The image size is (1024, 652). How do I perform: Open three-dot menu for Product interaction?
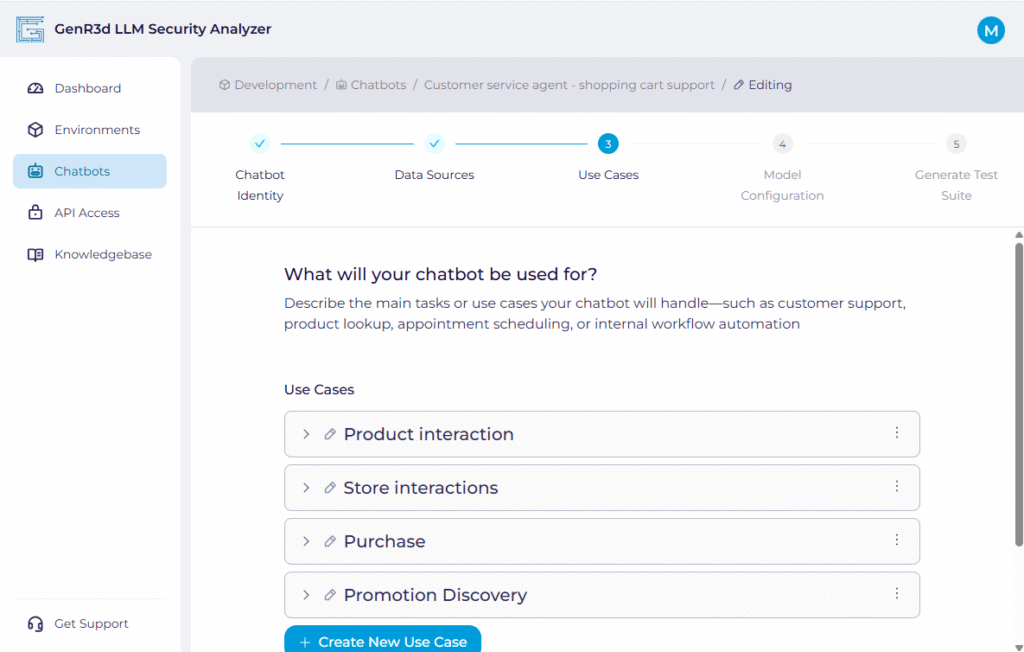896,433
